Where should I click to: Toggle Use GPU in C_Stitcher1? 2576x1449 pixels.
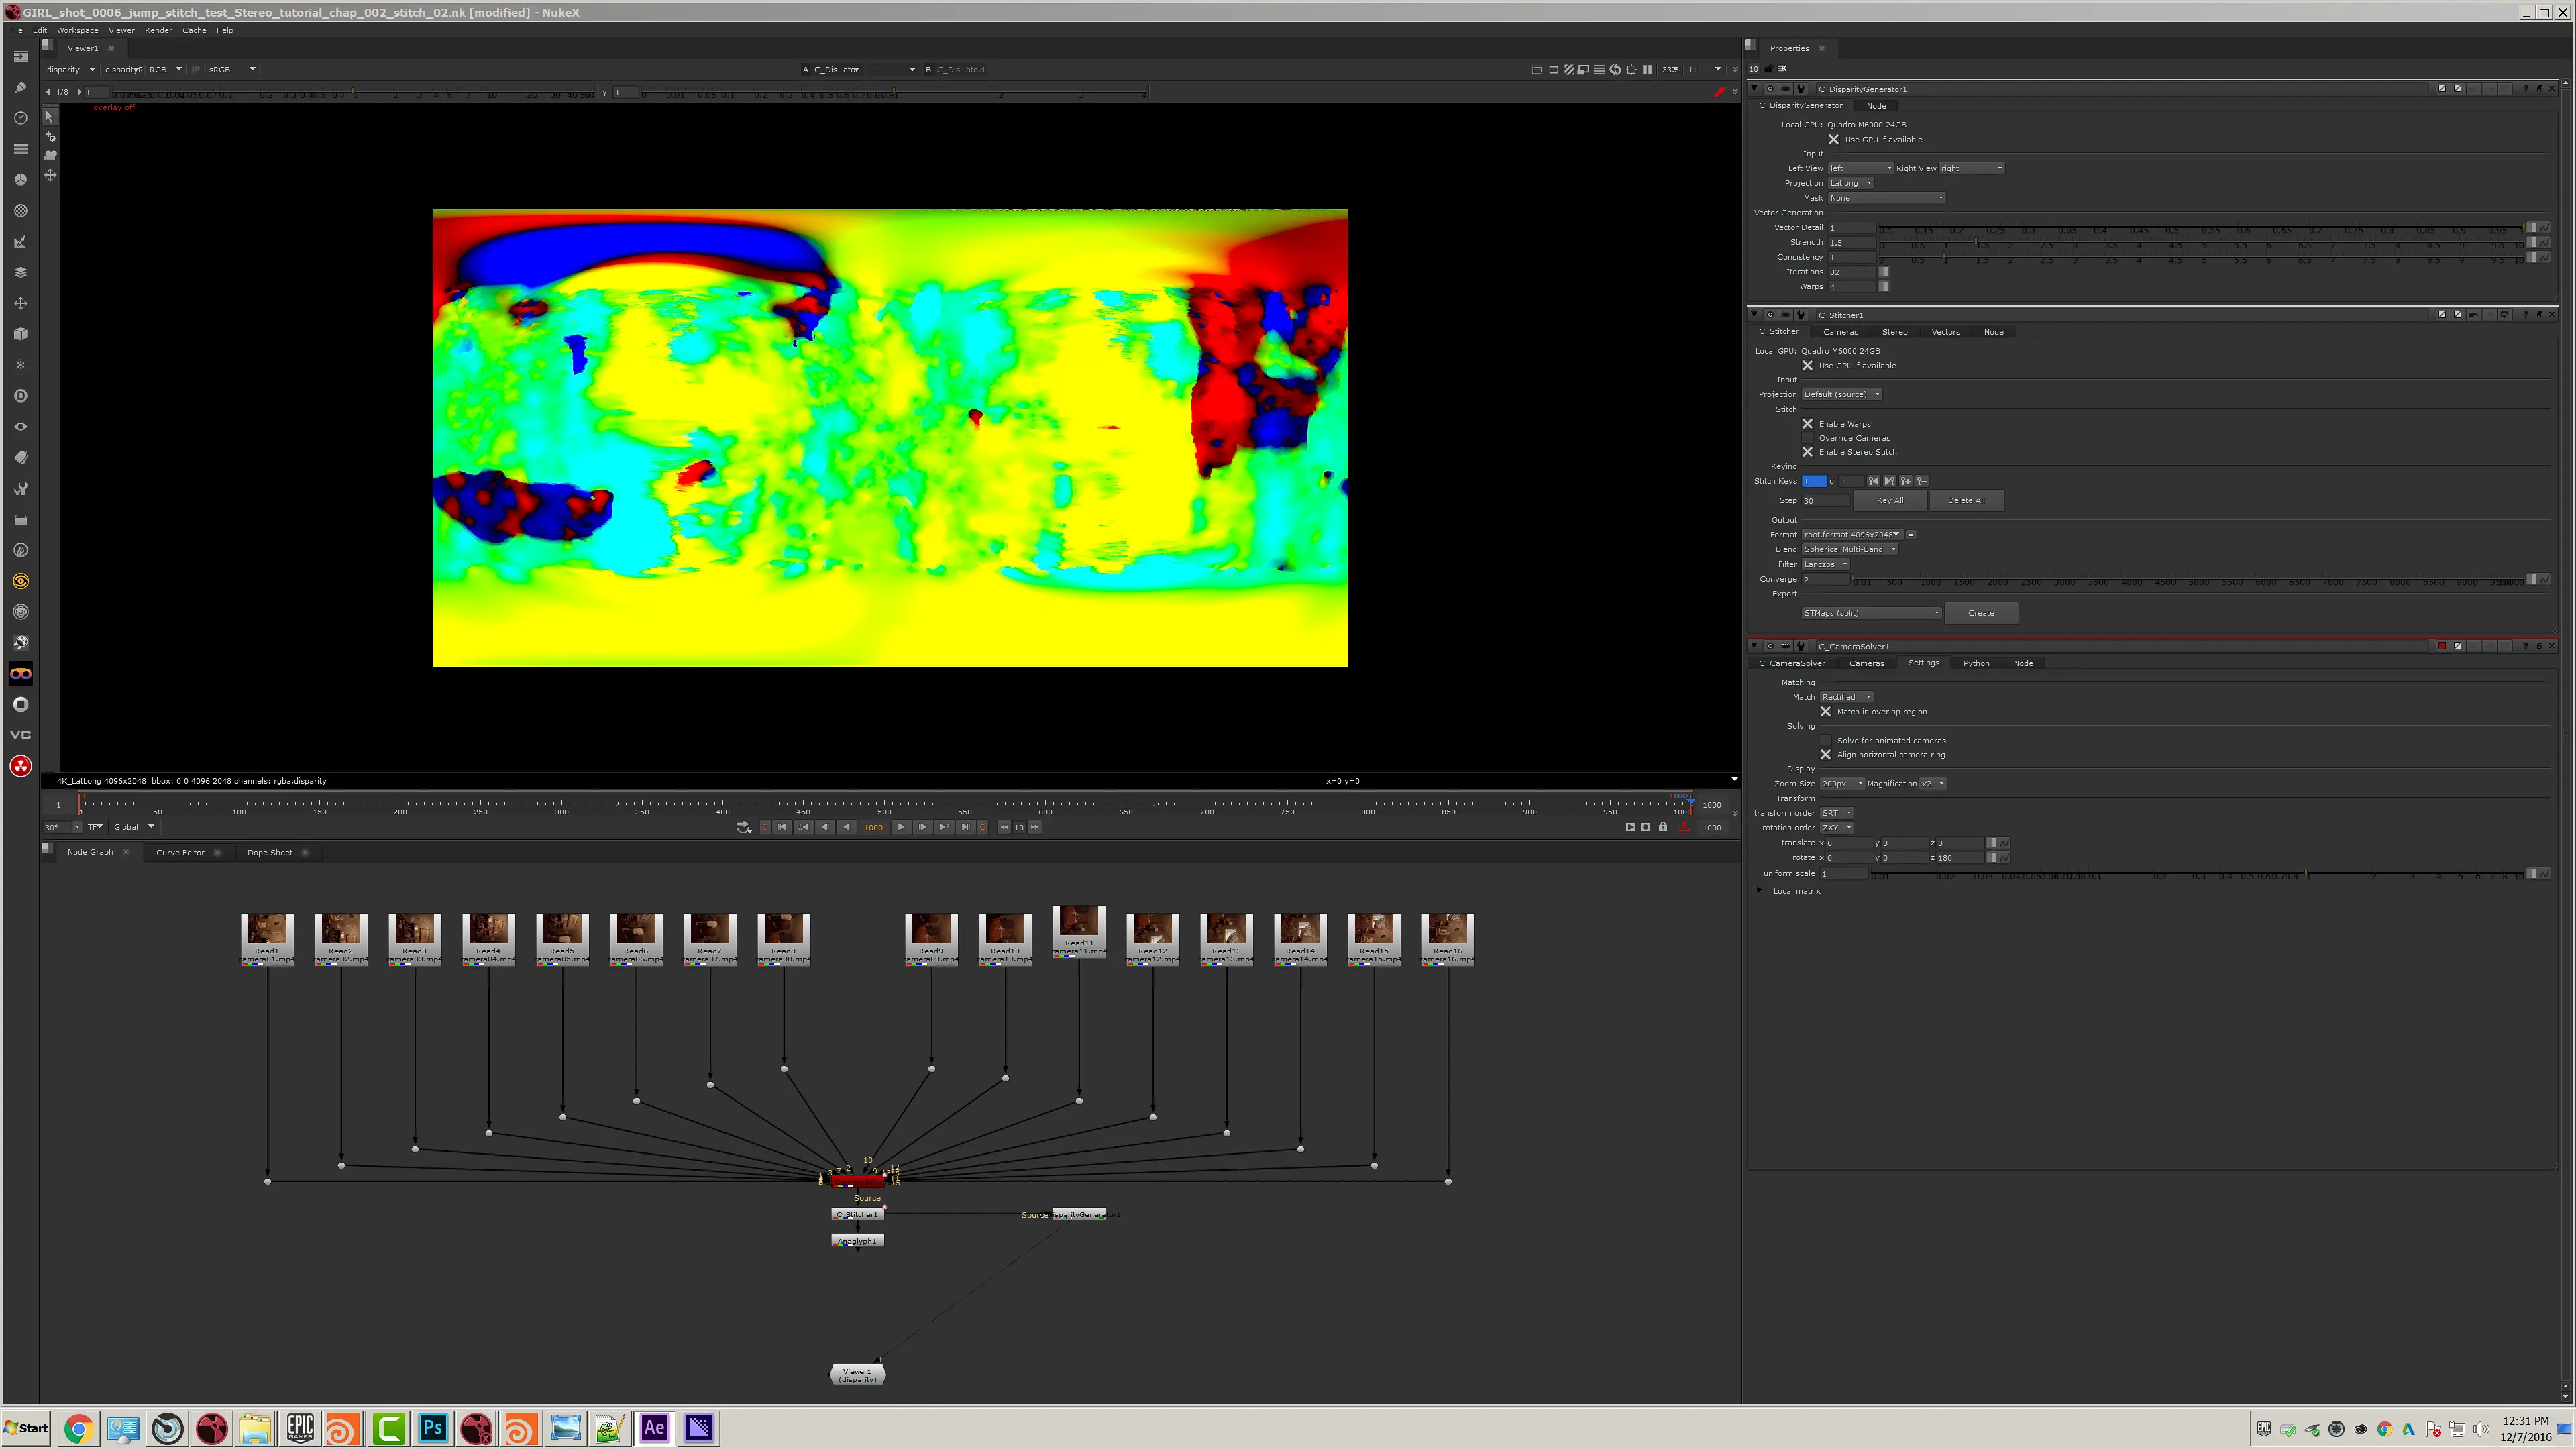pyautogui.click(x=1807, y=366)
